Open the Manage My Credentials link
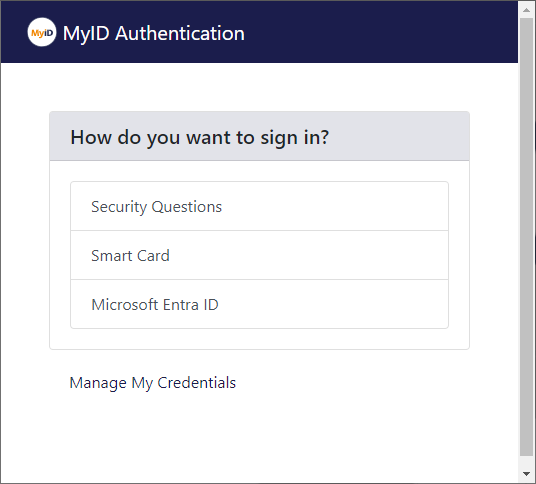Screen dimensions: 536x484 click(x=152, y=383)
